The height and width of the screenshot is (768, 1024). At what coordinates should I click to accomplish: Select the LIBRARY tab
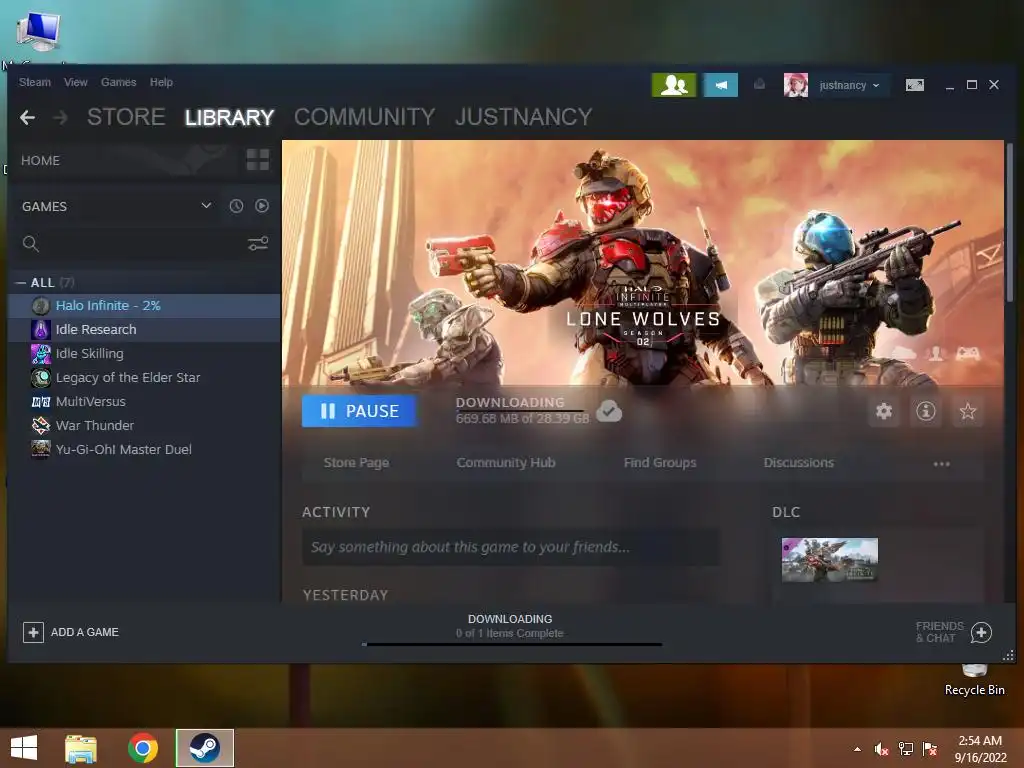coord(229,117)
